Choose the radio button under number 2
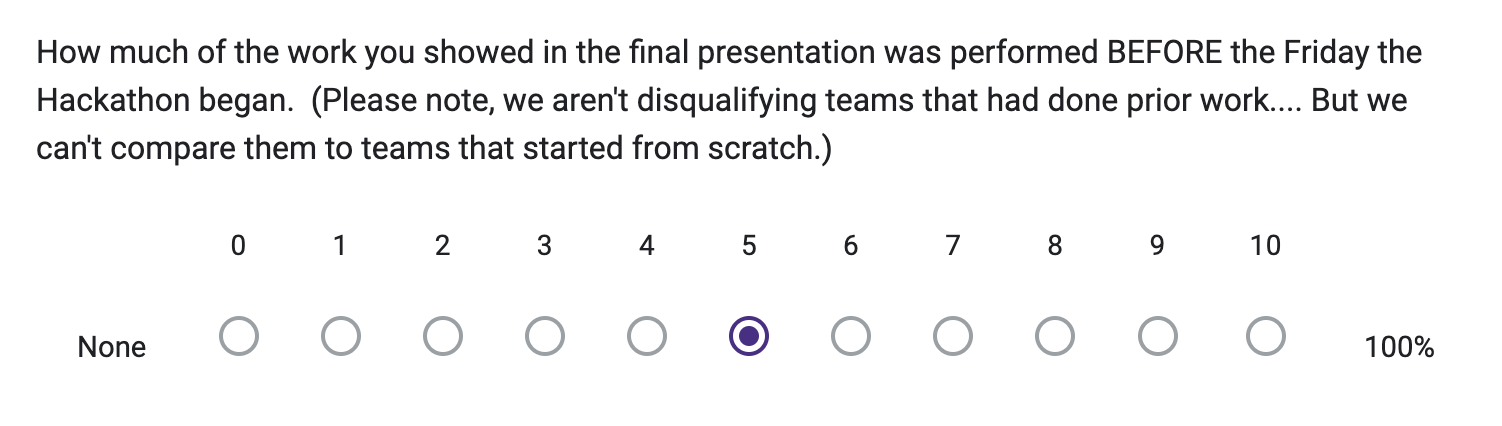 tap(443, 337)
